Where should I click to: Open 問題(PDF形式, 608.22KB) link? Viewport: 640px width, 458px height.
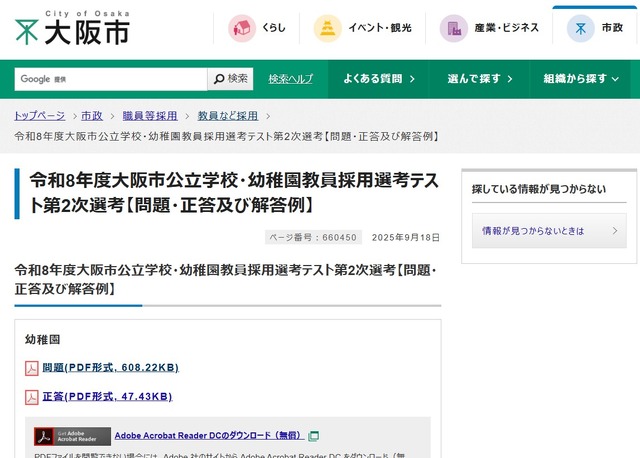[x=111, y=368]
